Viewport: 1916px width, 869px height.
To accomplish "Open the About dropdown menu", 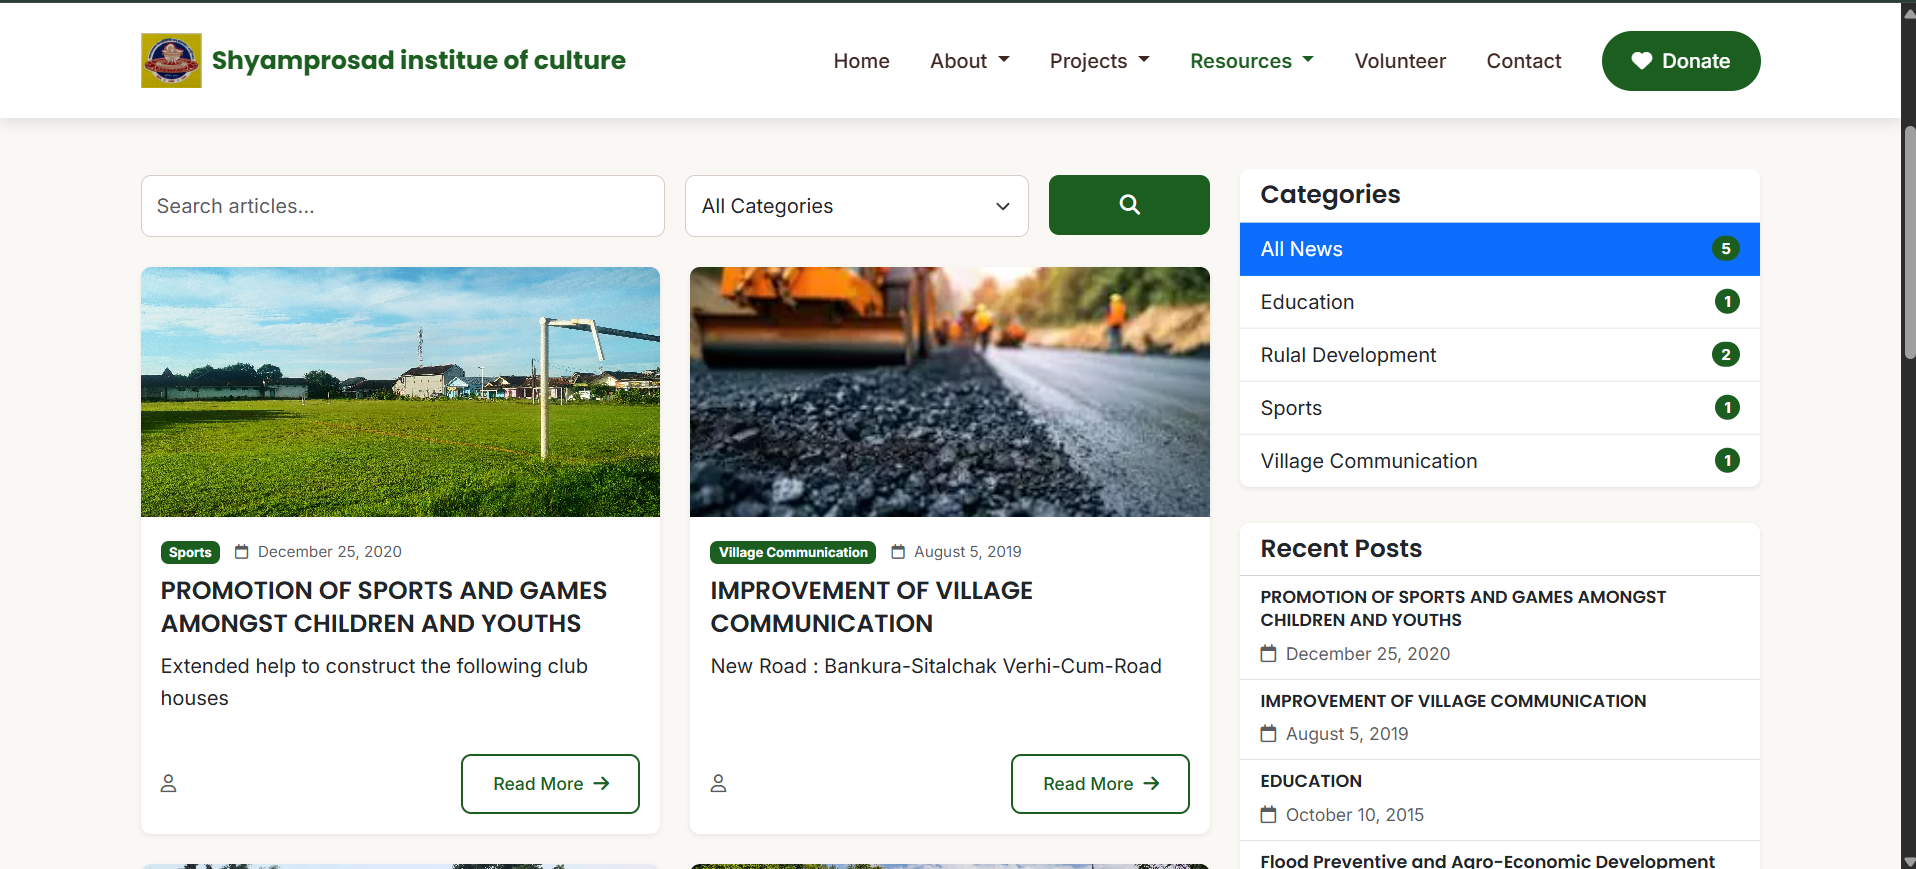I will pos(969,61).
